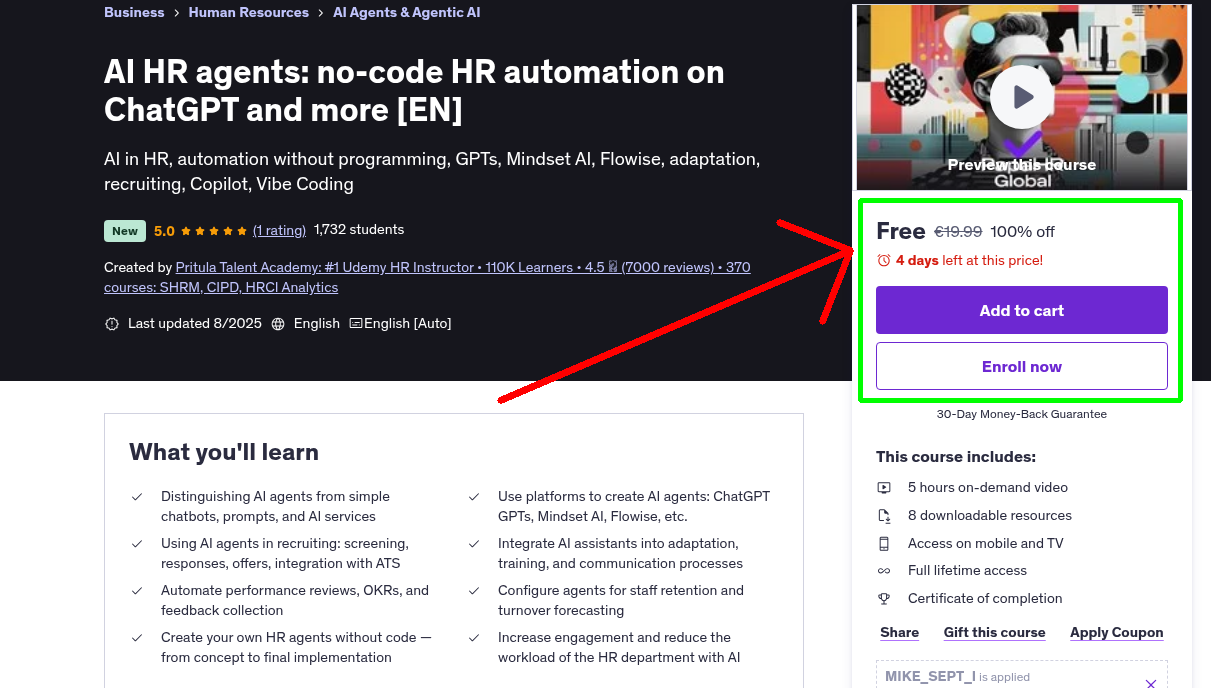The image size is (1211, 688).
Task: Click the breadcrumb chevron after Human Resources
Action: click(x=322, y=13)
